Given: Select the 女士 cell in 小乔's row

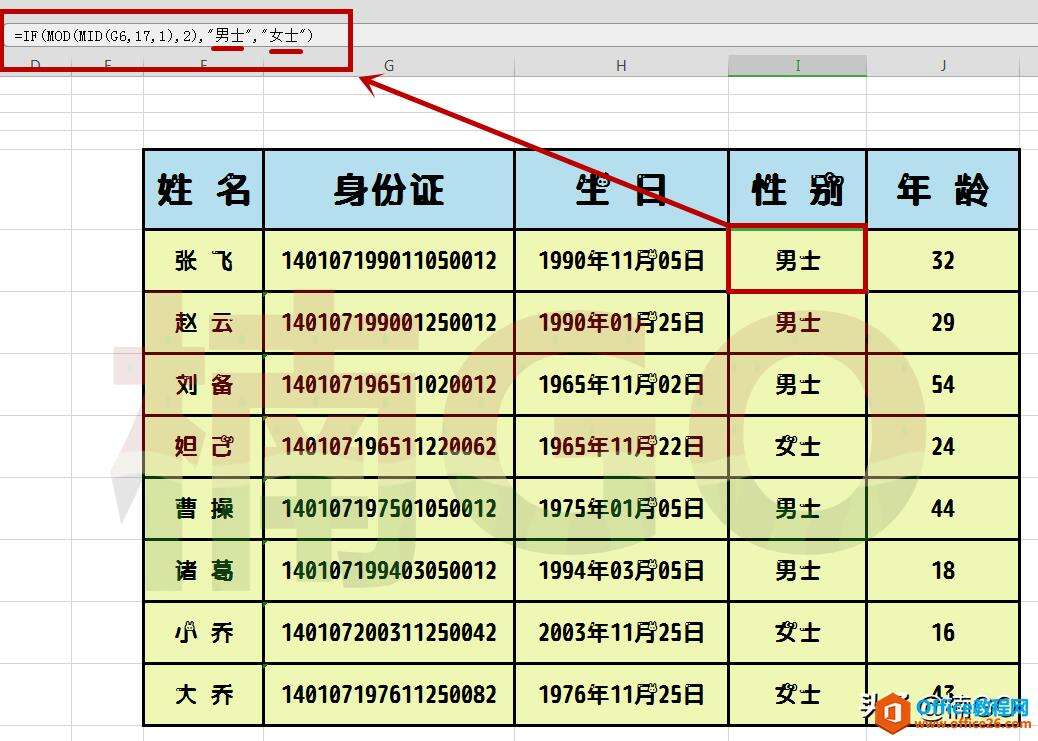Looking at the screenshot, I should coord(797,632).
